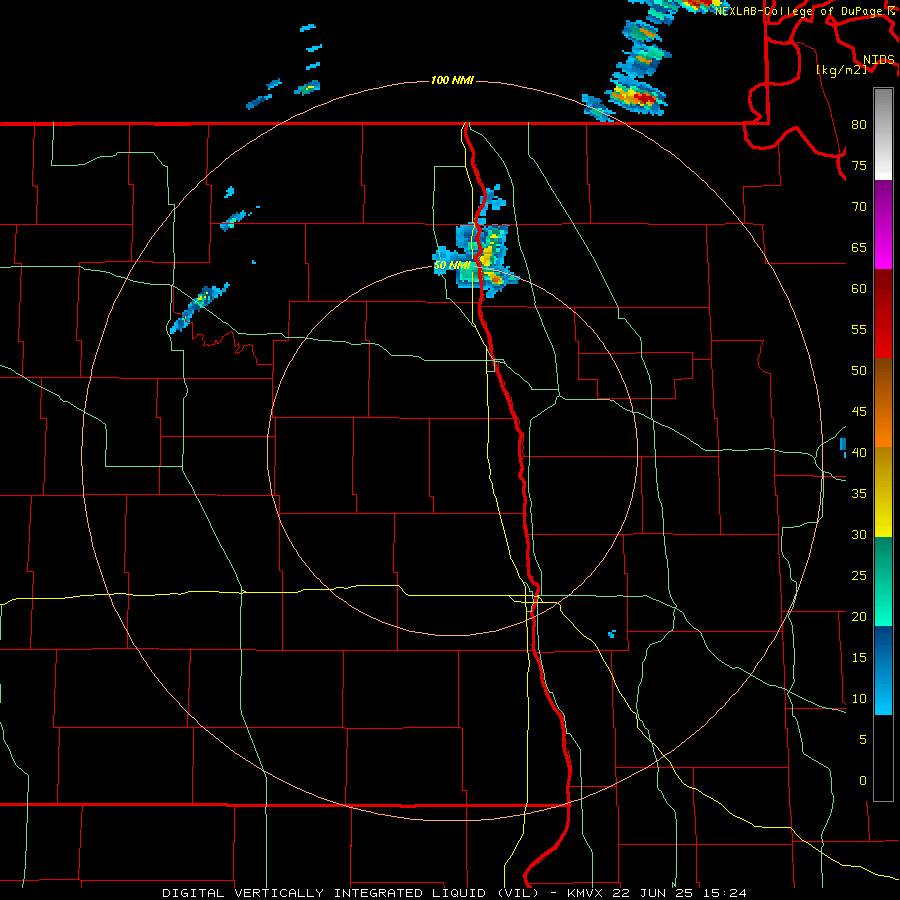Select the blue segment of the color bar
900x900 pixels.
pos(883,670)
